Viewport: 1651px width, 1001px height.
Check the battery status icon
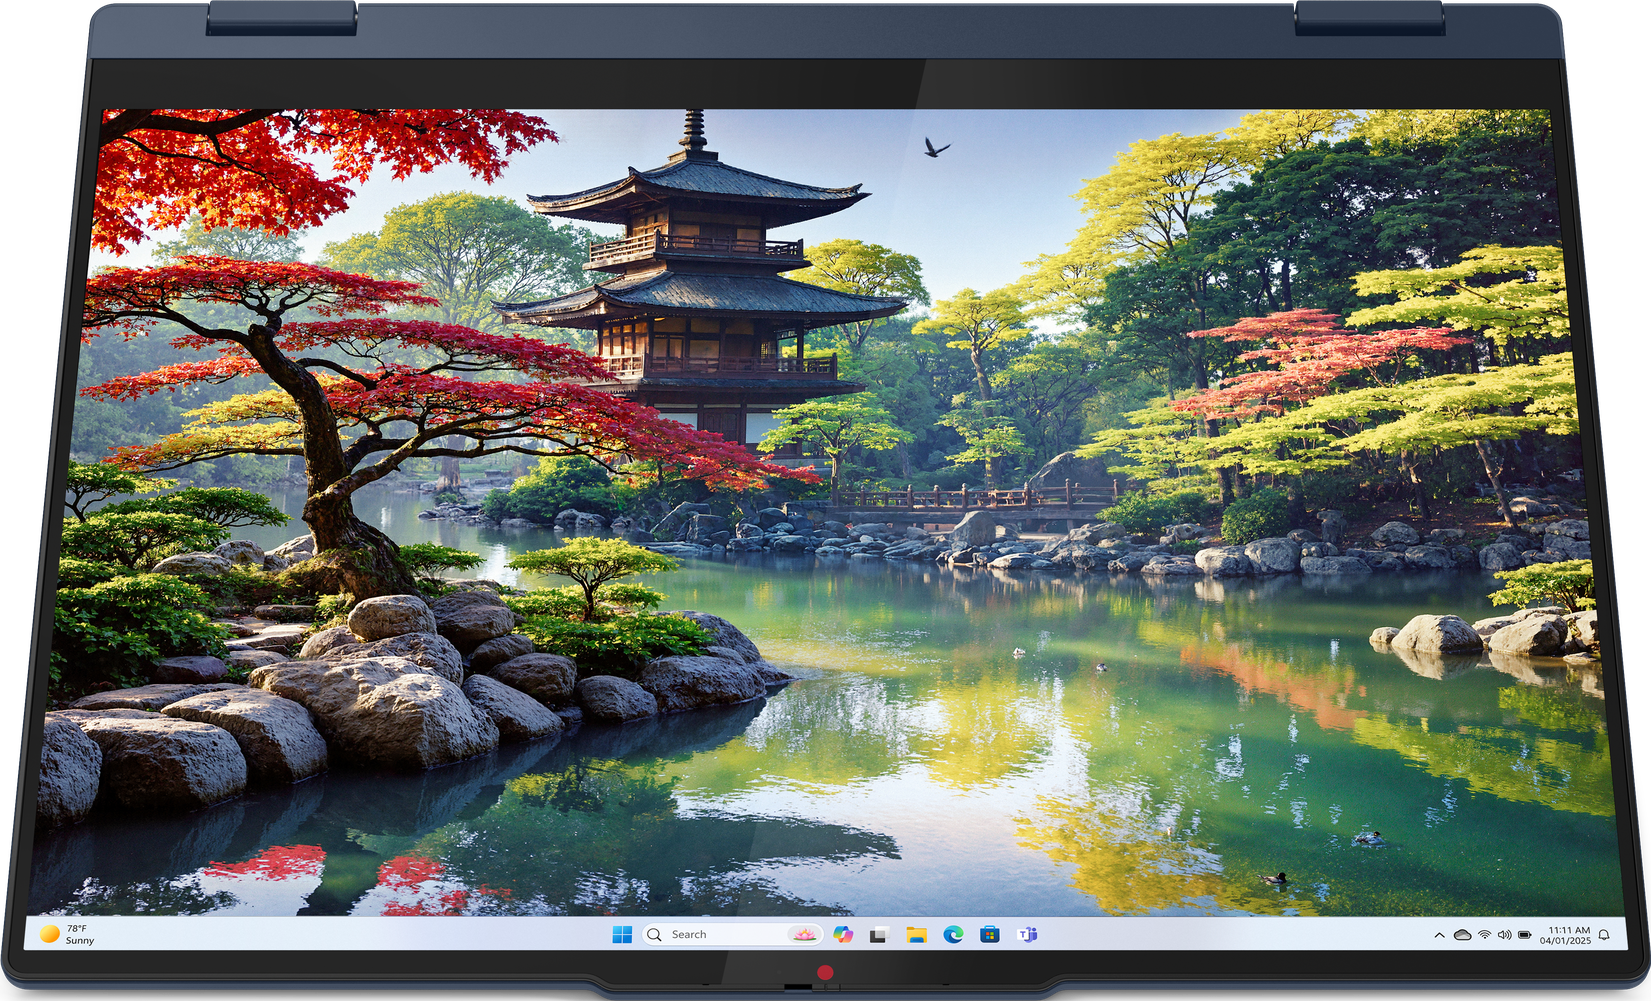tap(1525, 935)
